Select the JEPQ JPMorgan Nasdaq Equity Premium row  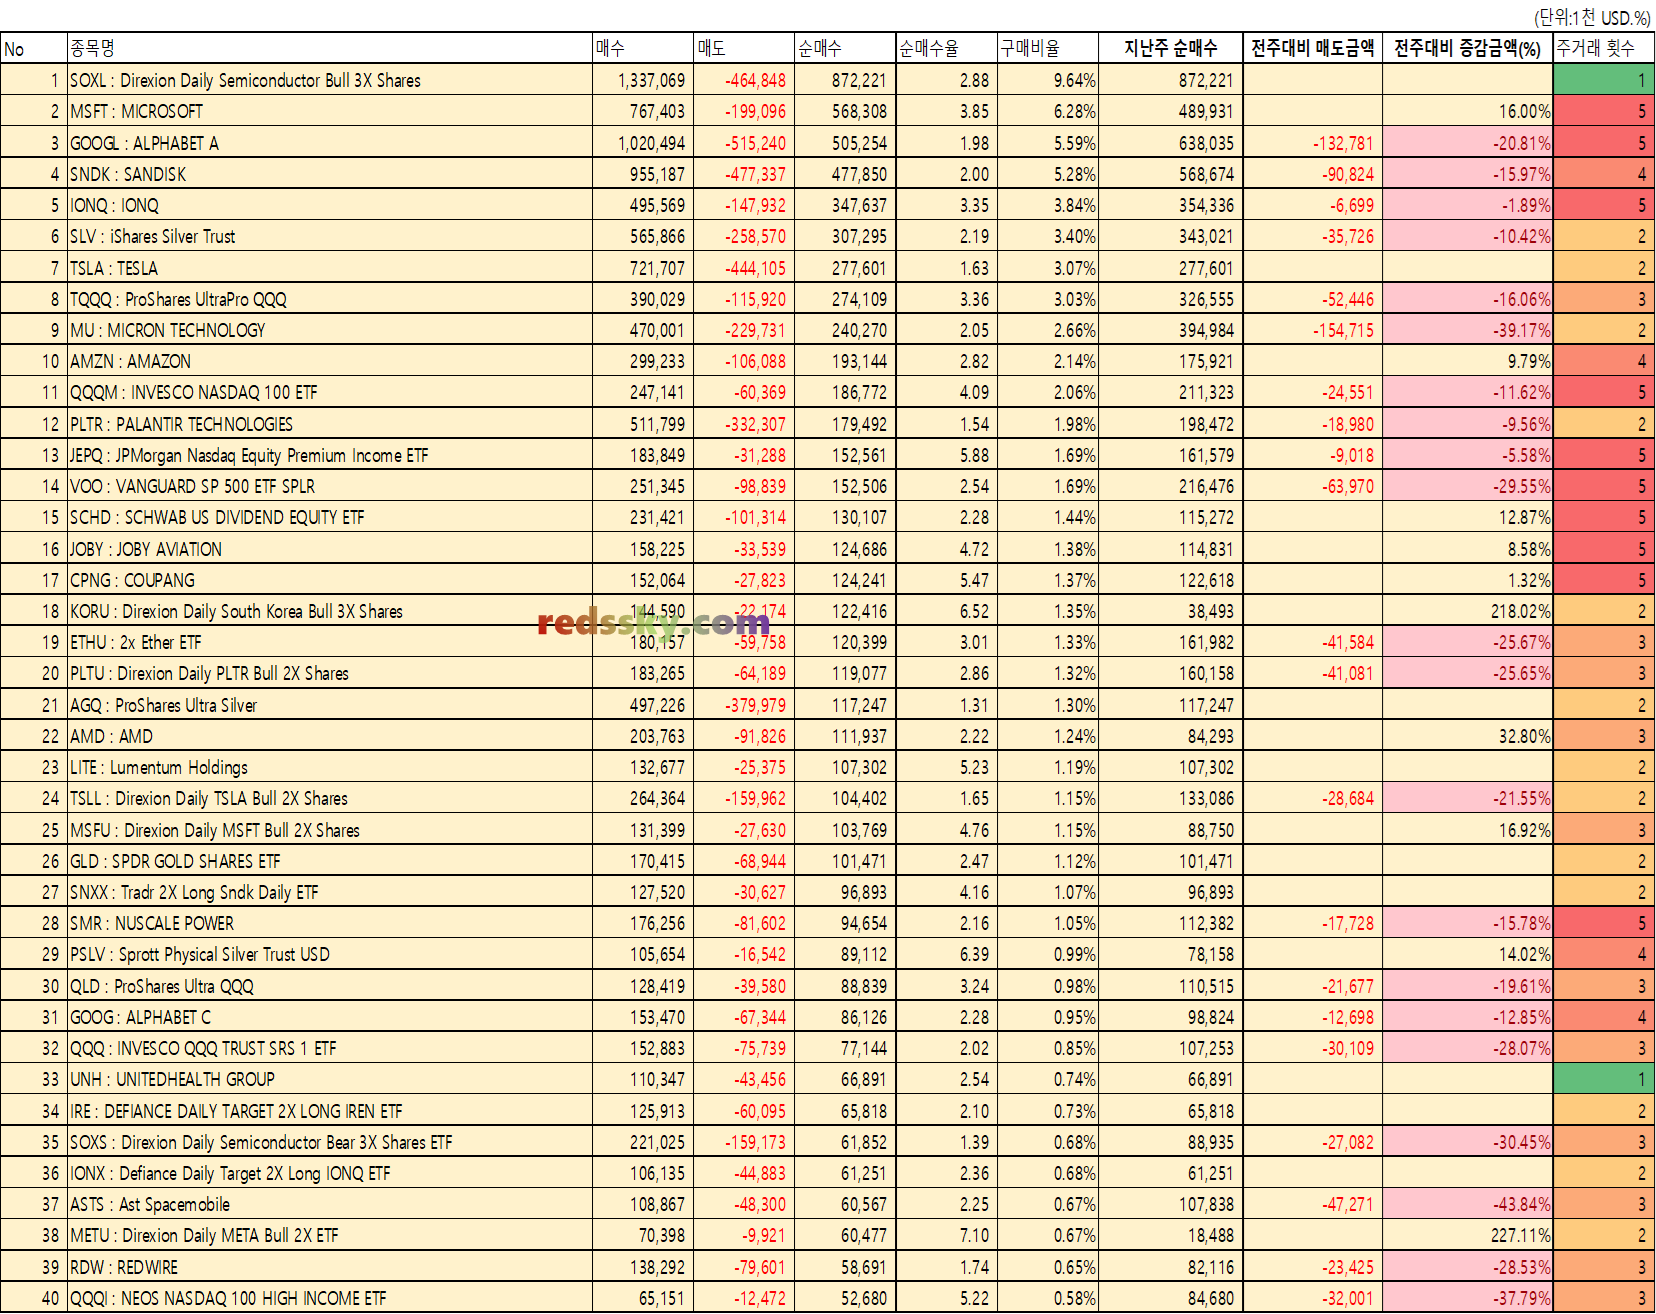coord(330,455)
